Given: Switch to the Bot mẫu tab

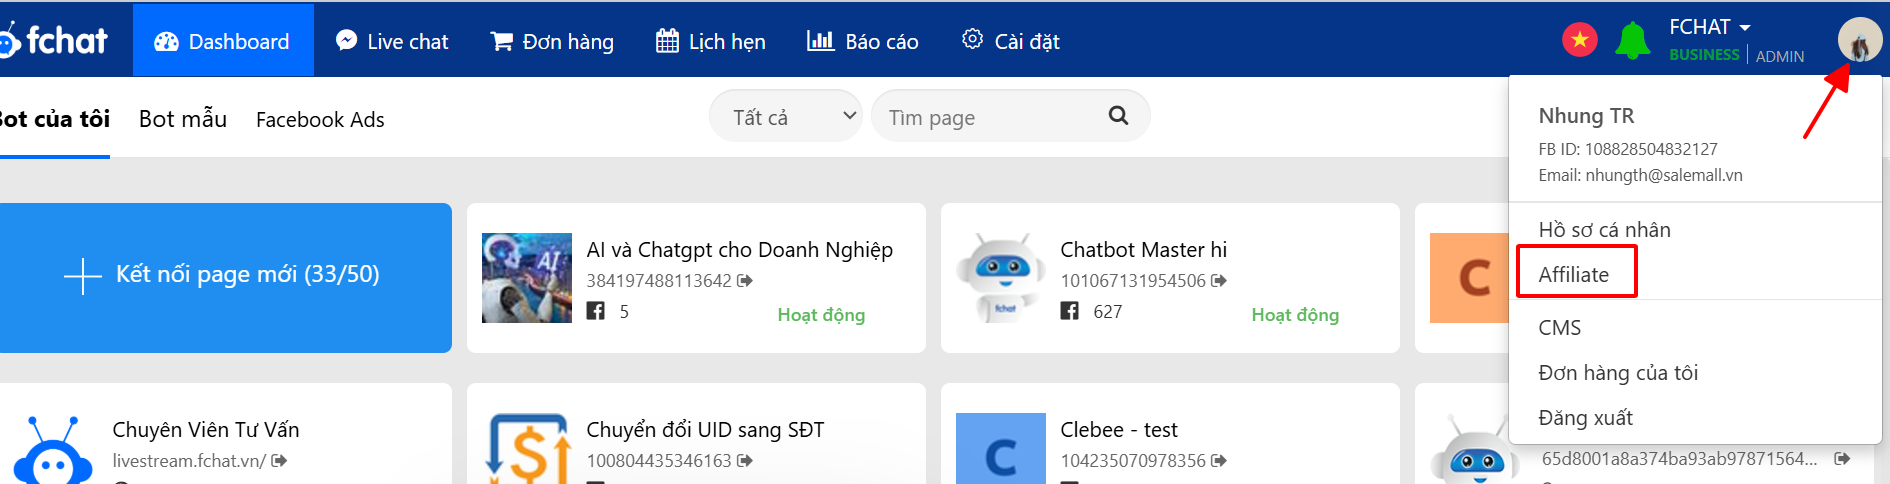Looking at the screenshot, I should (x=183, y=119).
